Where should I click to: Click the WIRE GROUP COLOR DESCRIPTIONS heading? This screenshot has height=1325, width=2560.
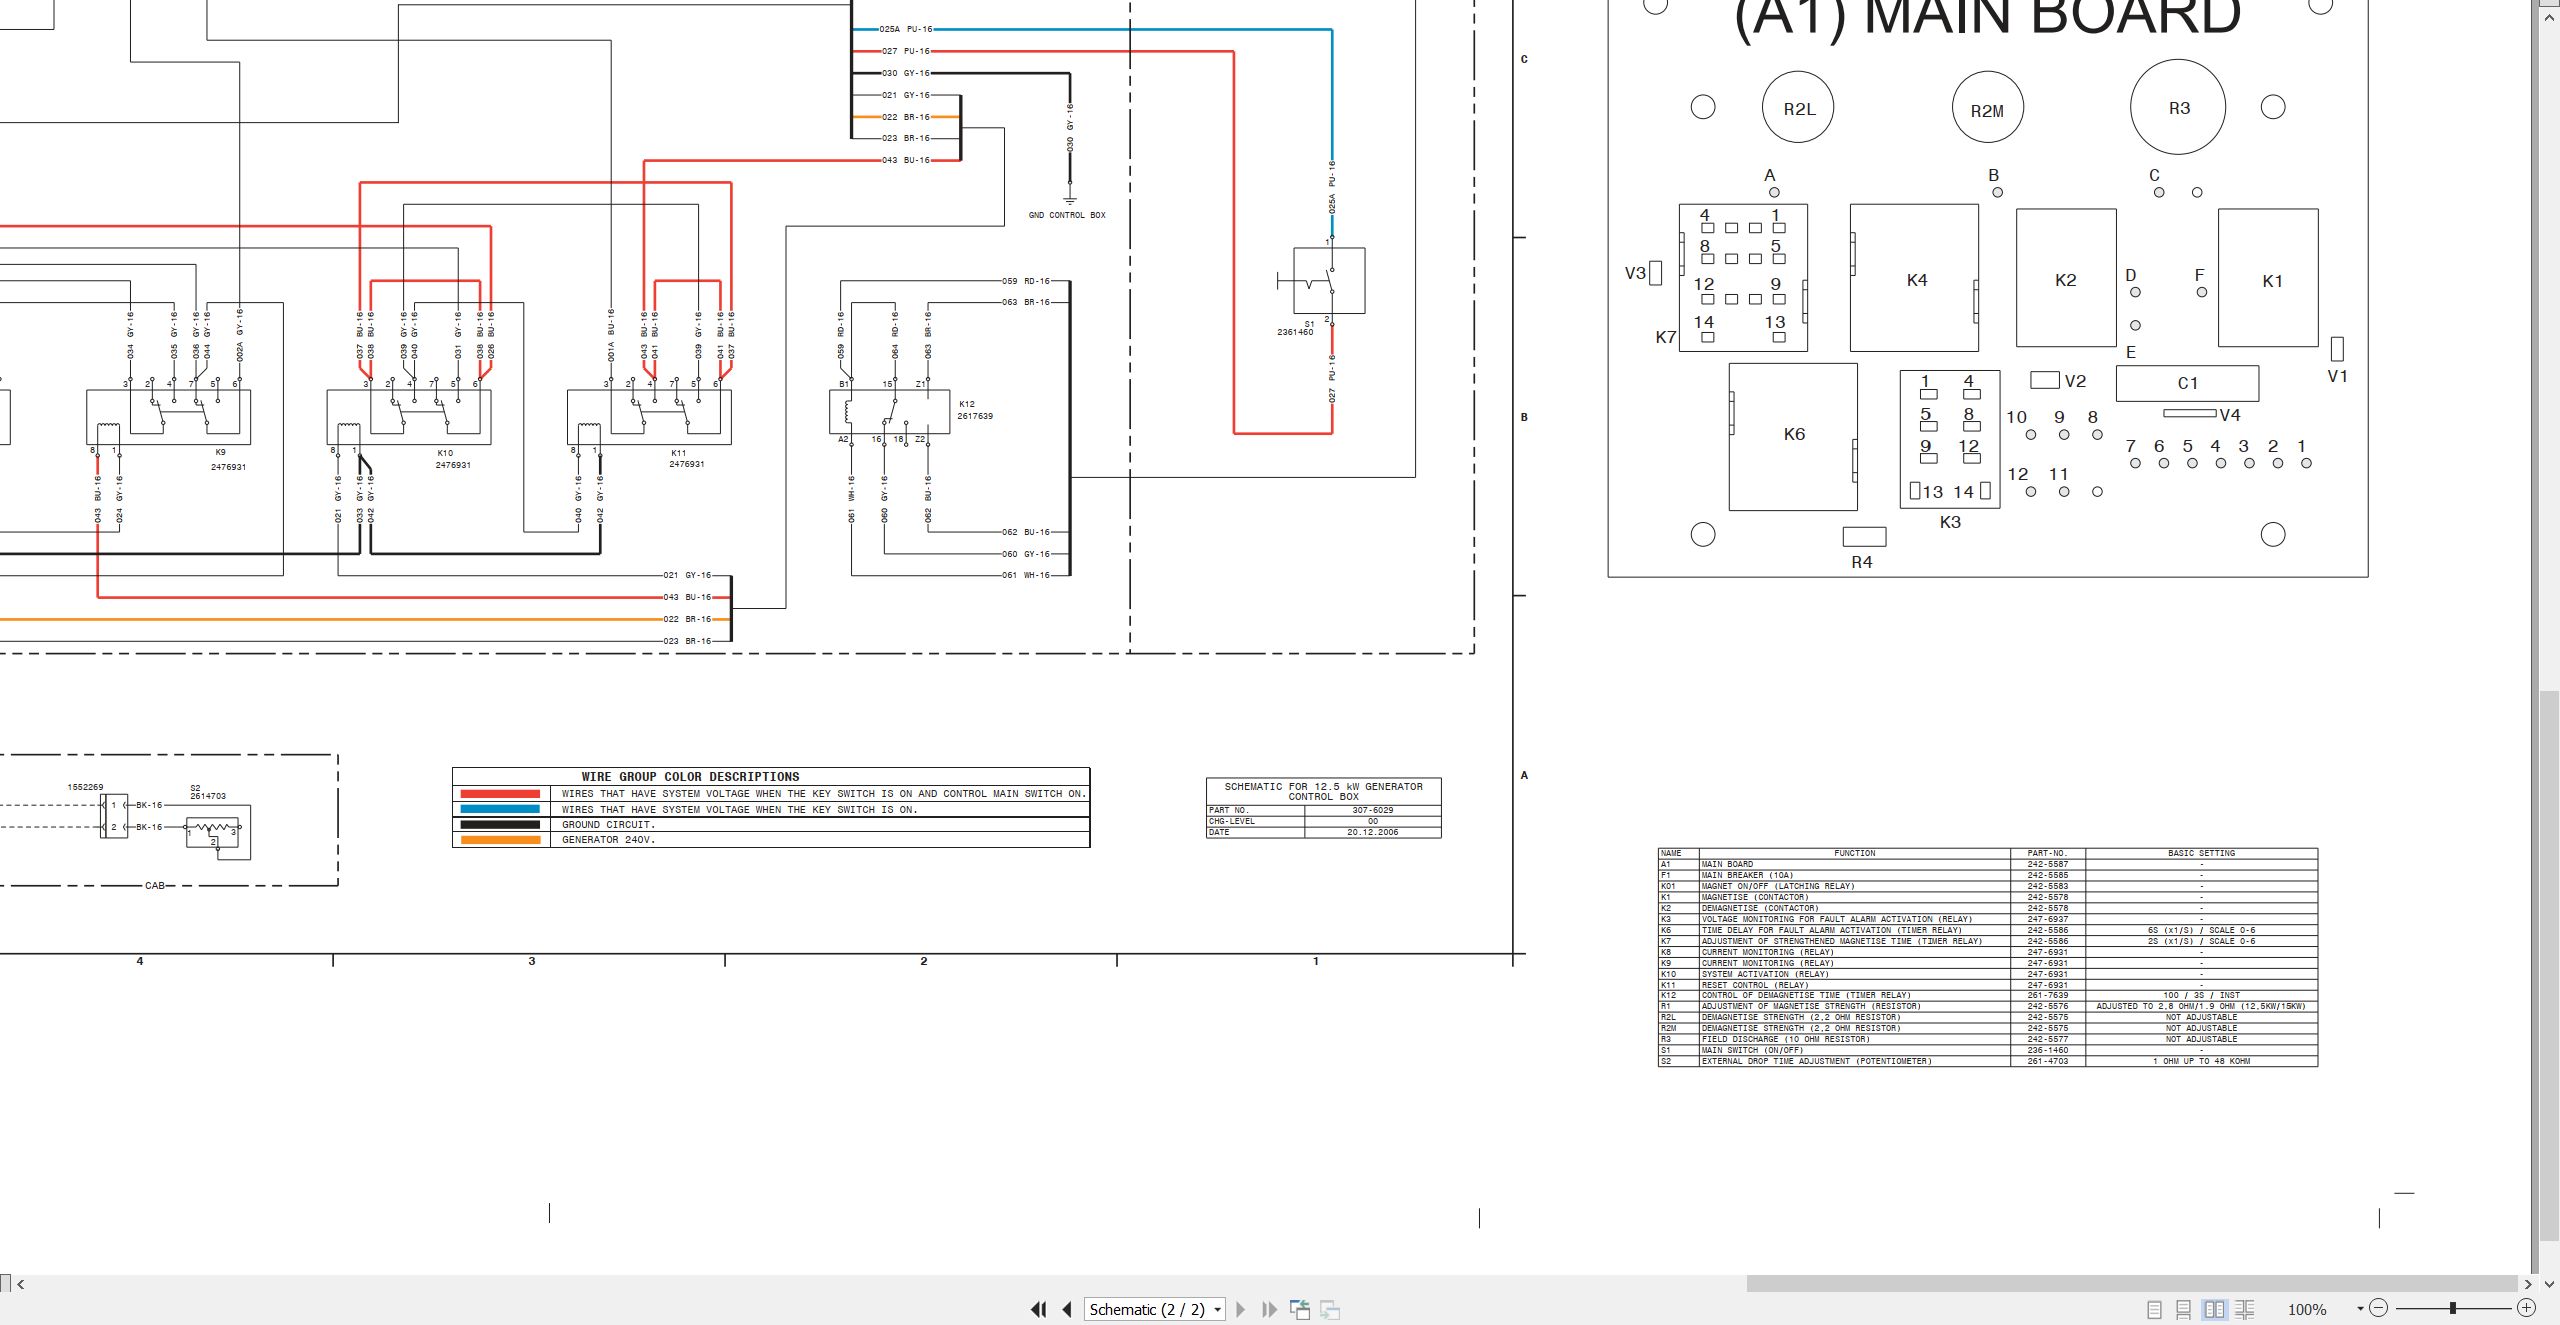coord(690,777)
